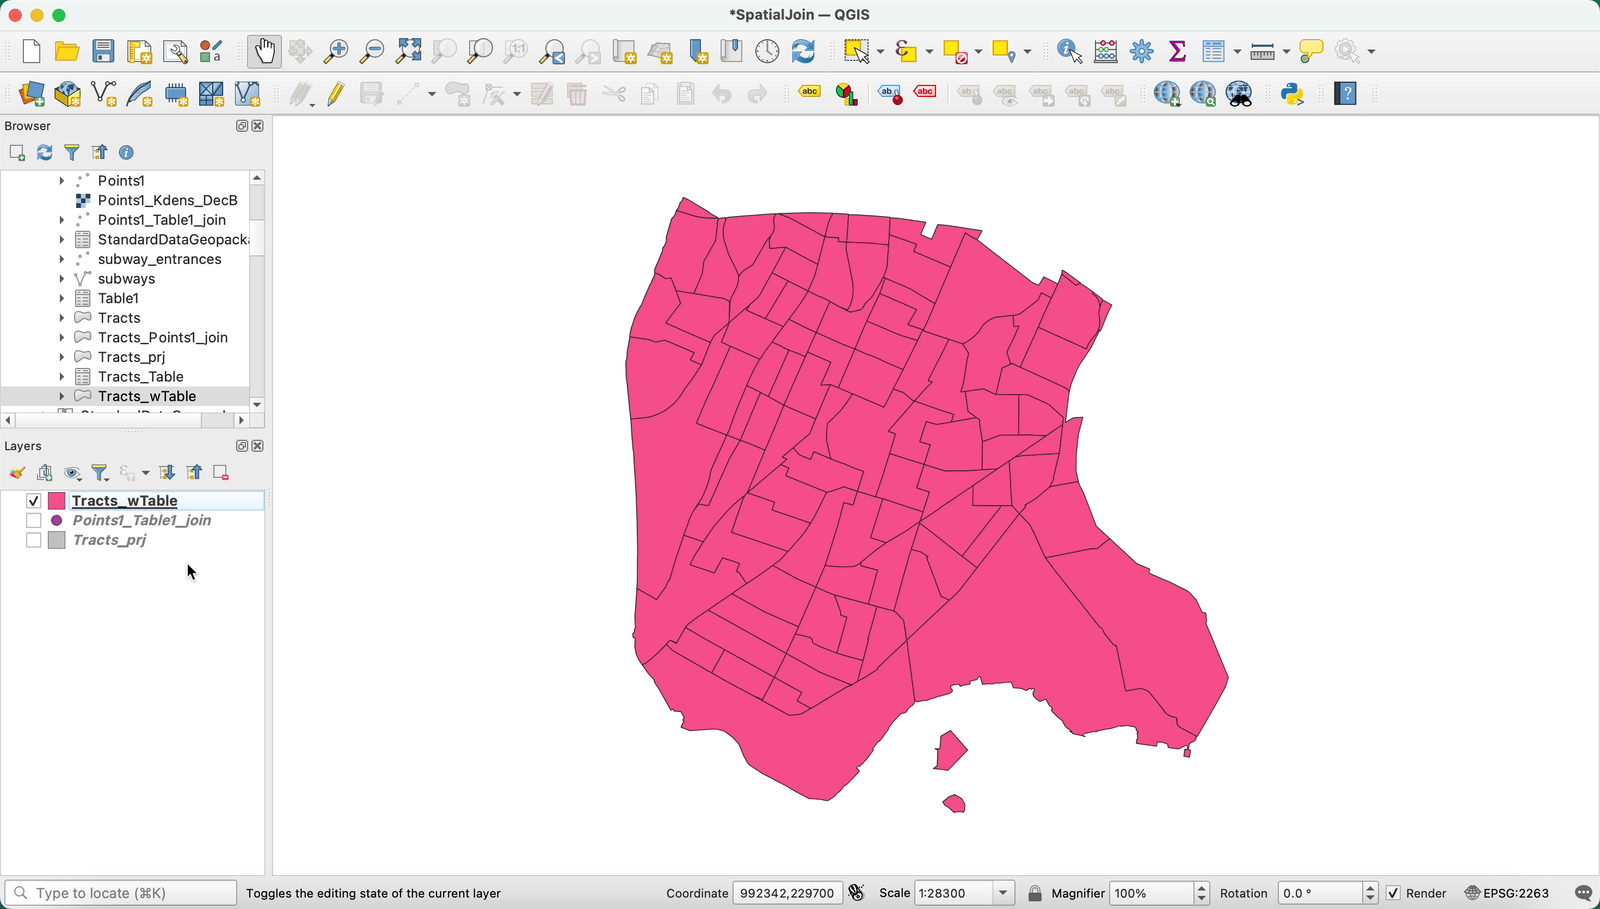Show Statistical Summary panel

click(x=1178, y=50)
